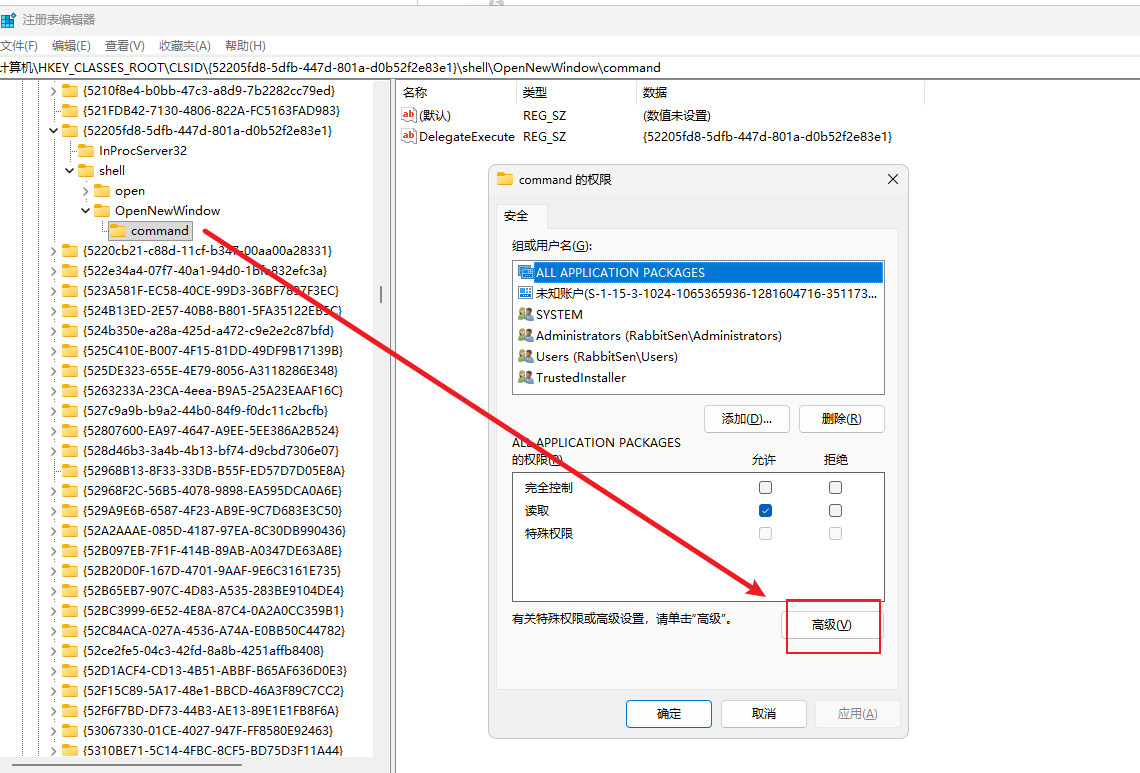Collapse the shell key
Image resolution: width=1140 pixels, height=773 pixels.
click(69, 171)
